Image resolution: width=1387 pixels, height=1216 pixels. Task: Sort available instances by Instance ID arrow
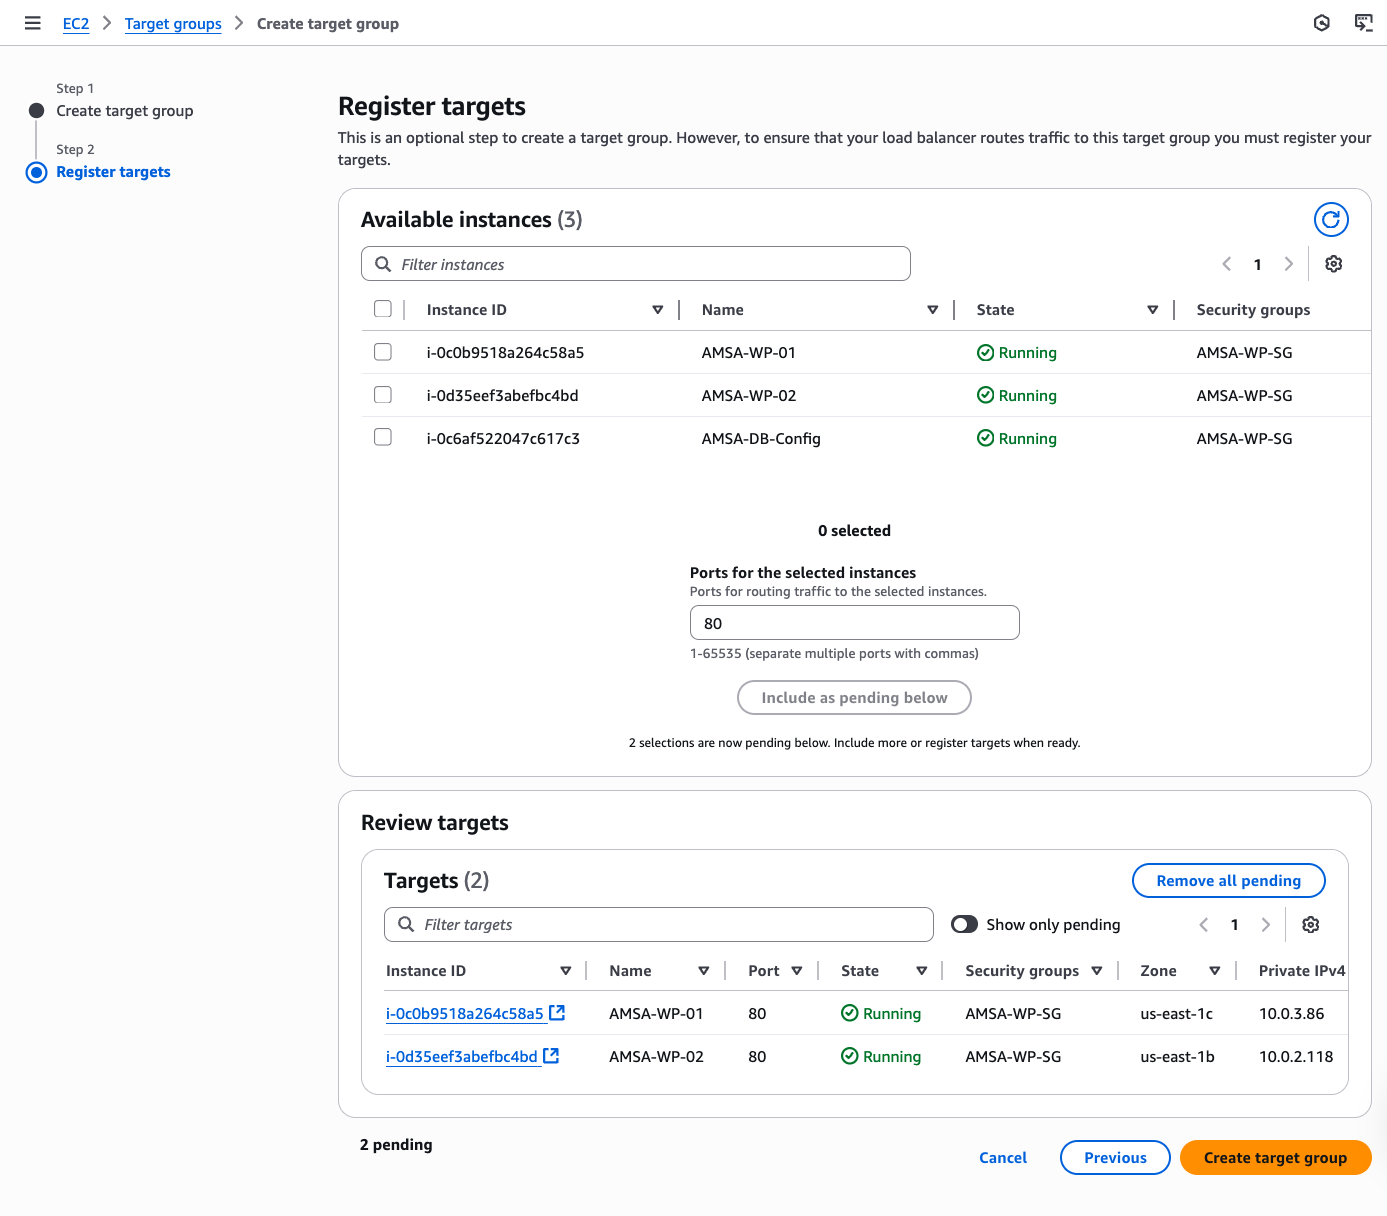[x=657, y=310]
